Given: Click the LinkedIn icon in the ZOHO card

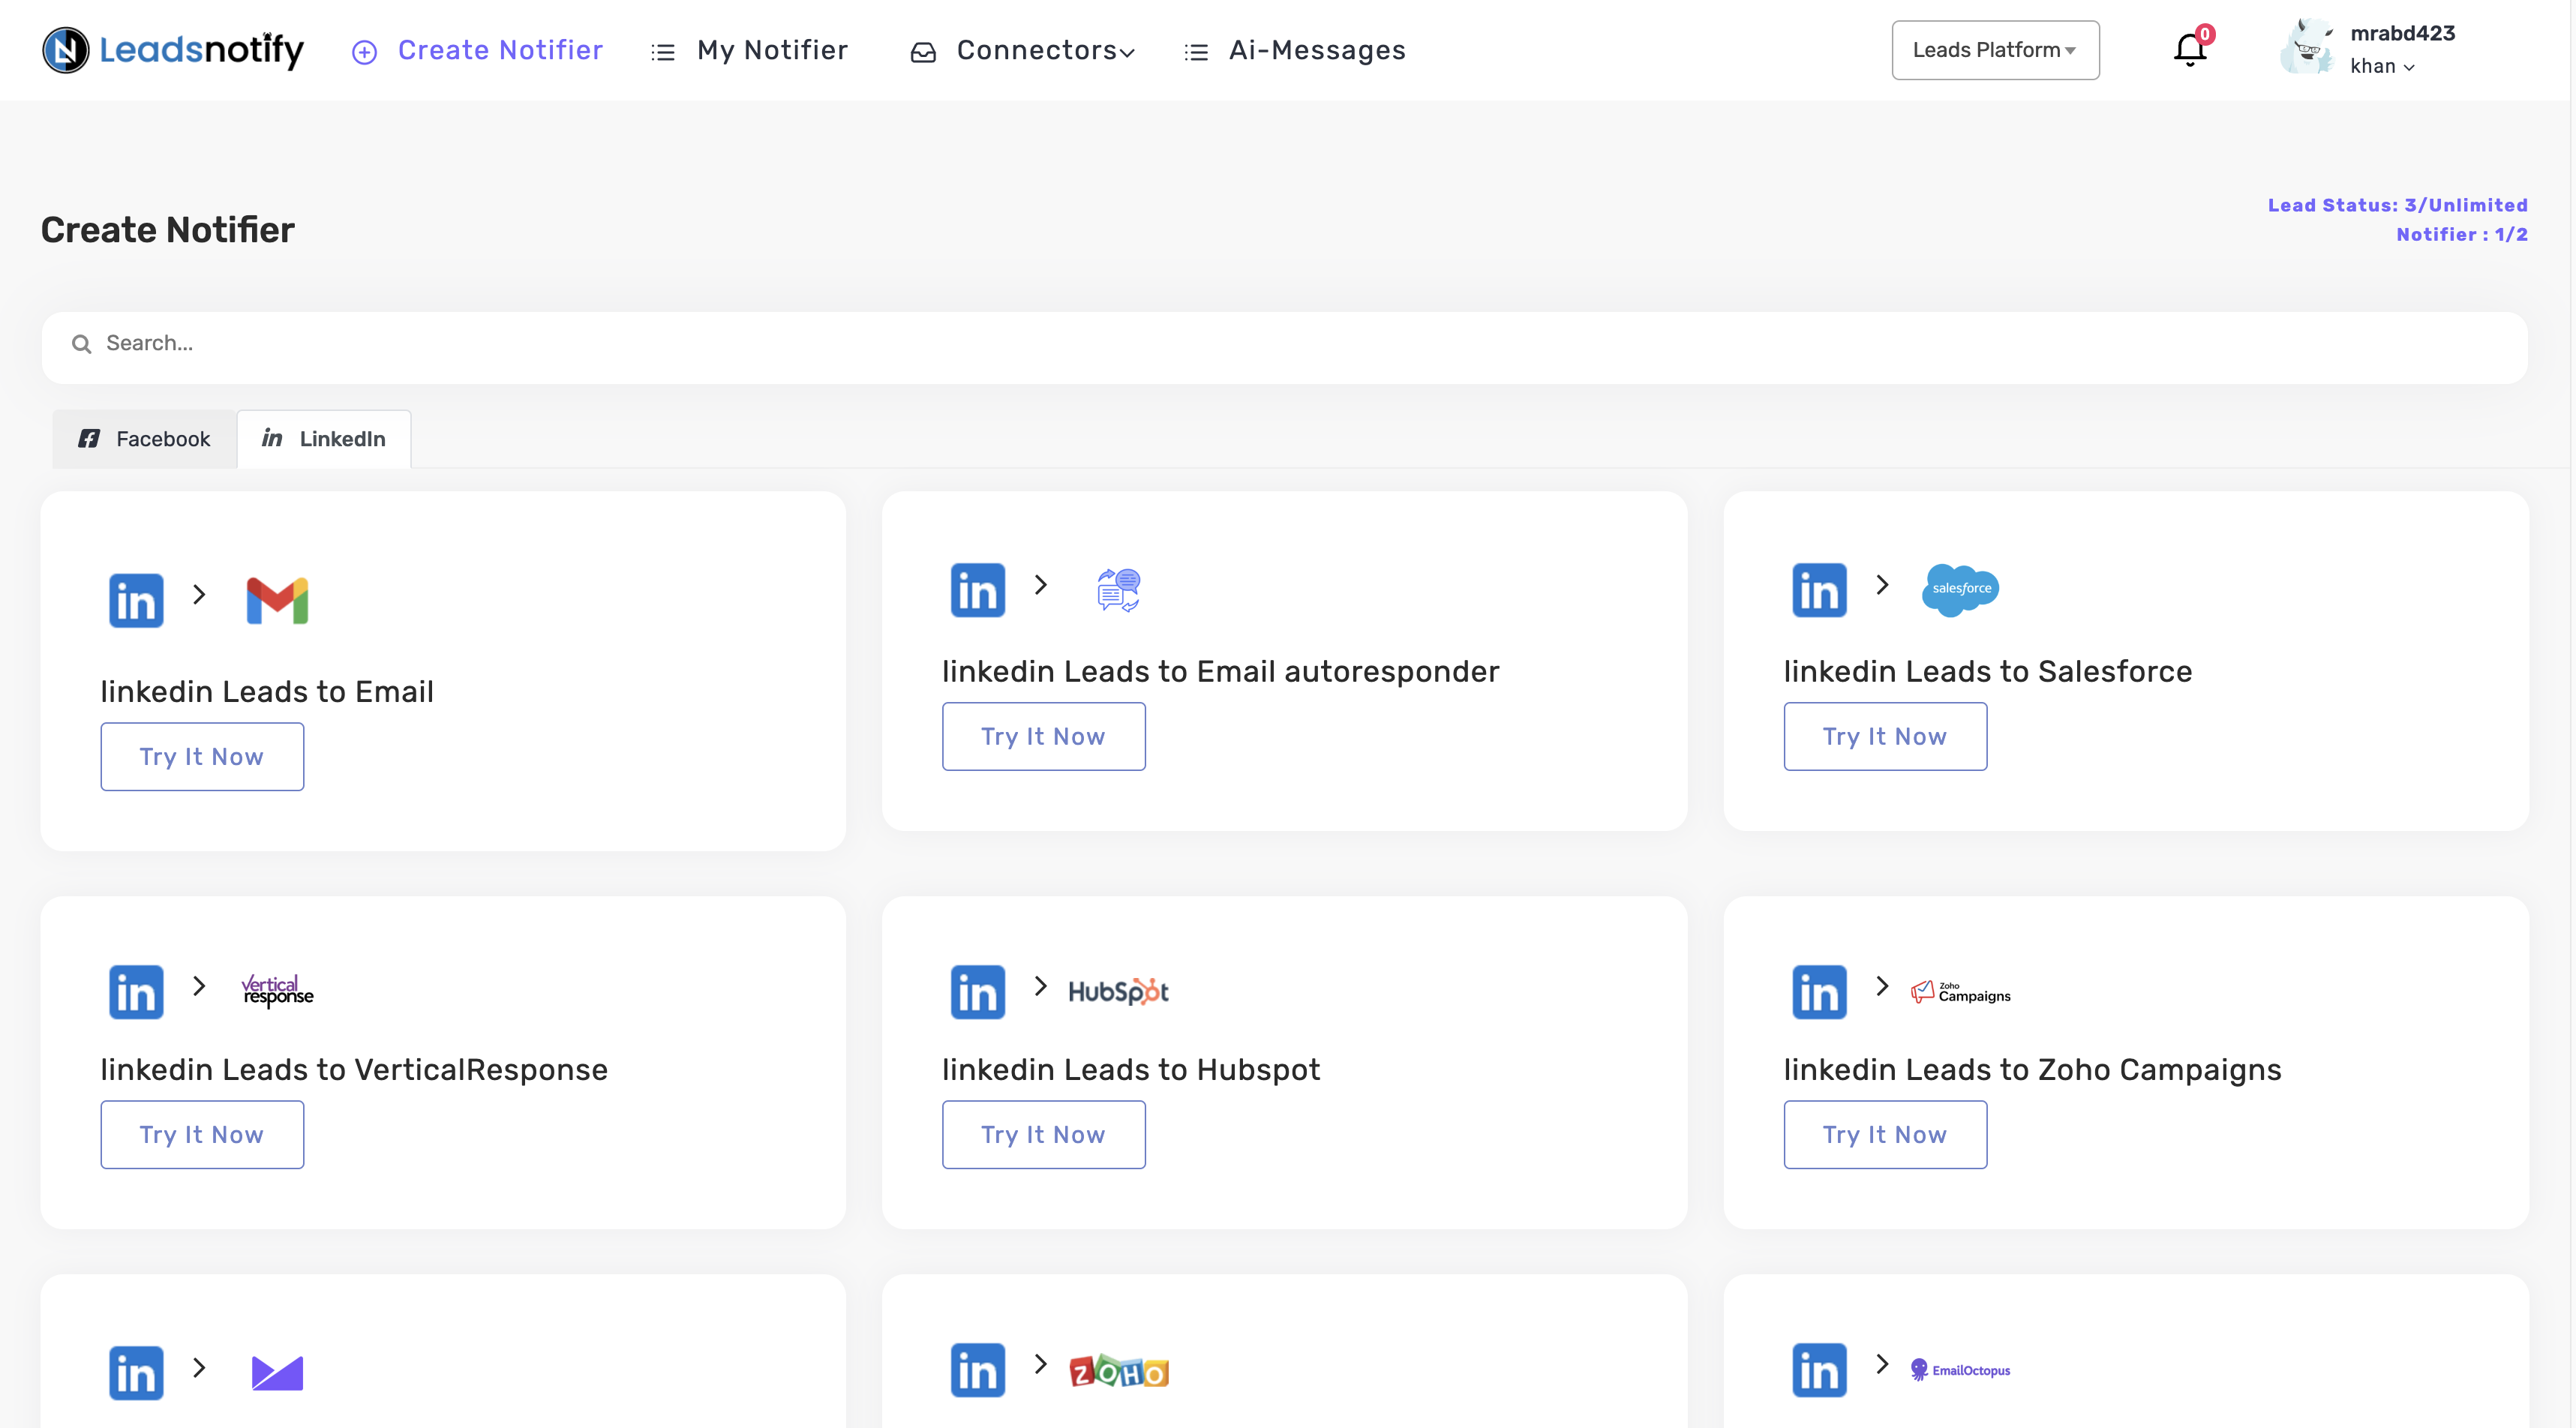Looking at the screenshot, I should [x=977, y=1370].
